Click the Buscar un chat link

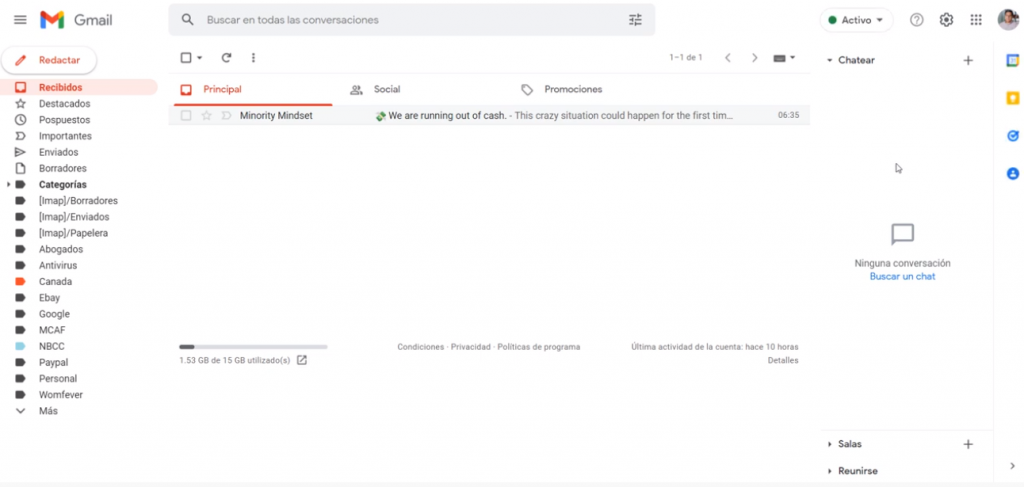[902, 276]
